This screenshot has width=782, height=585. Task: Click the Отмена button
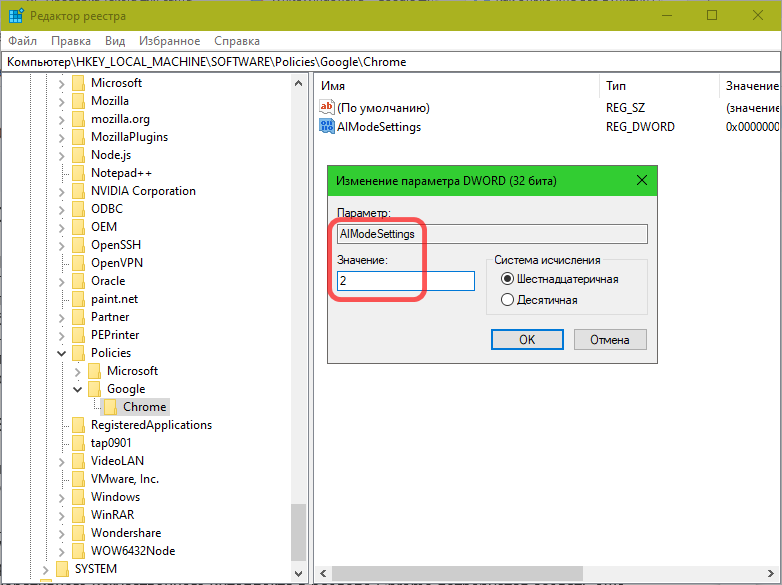click(609, 339)
